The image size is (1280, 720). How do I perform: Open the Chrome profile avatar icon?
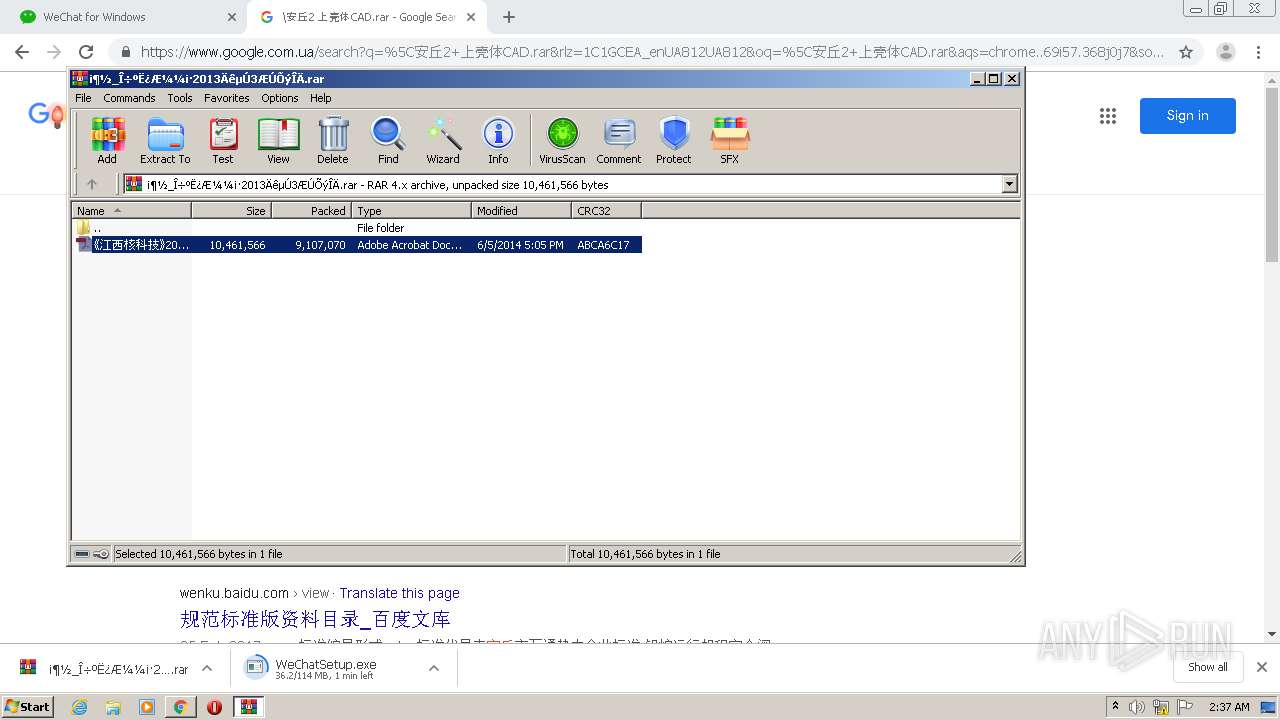[x=1226, y=52]
